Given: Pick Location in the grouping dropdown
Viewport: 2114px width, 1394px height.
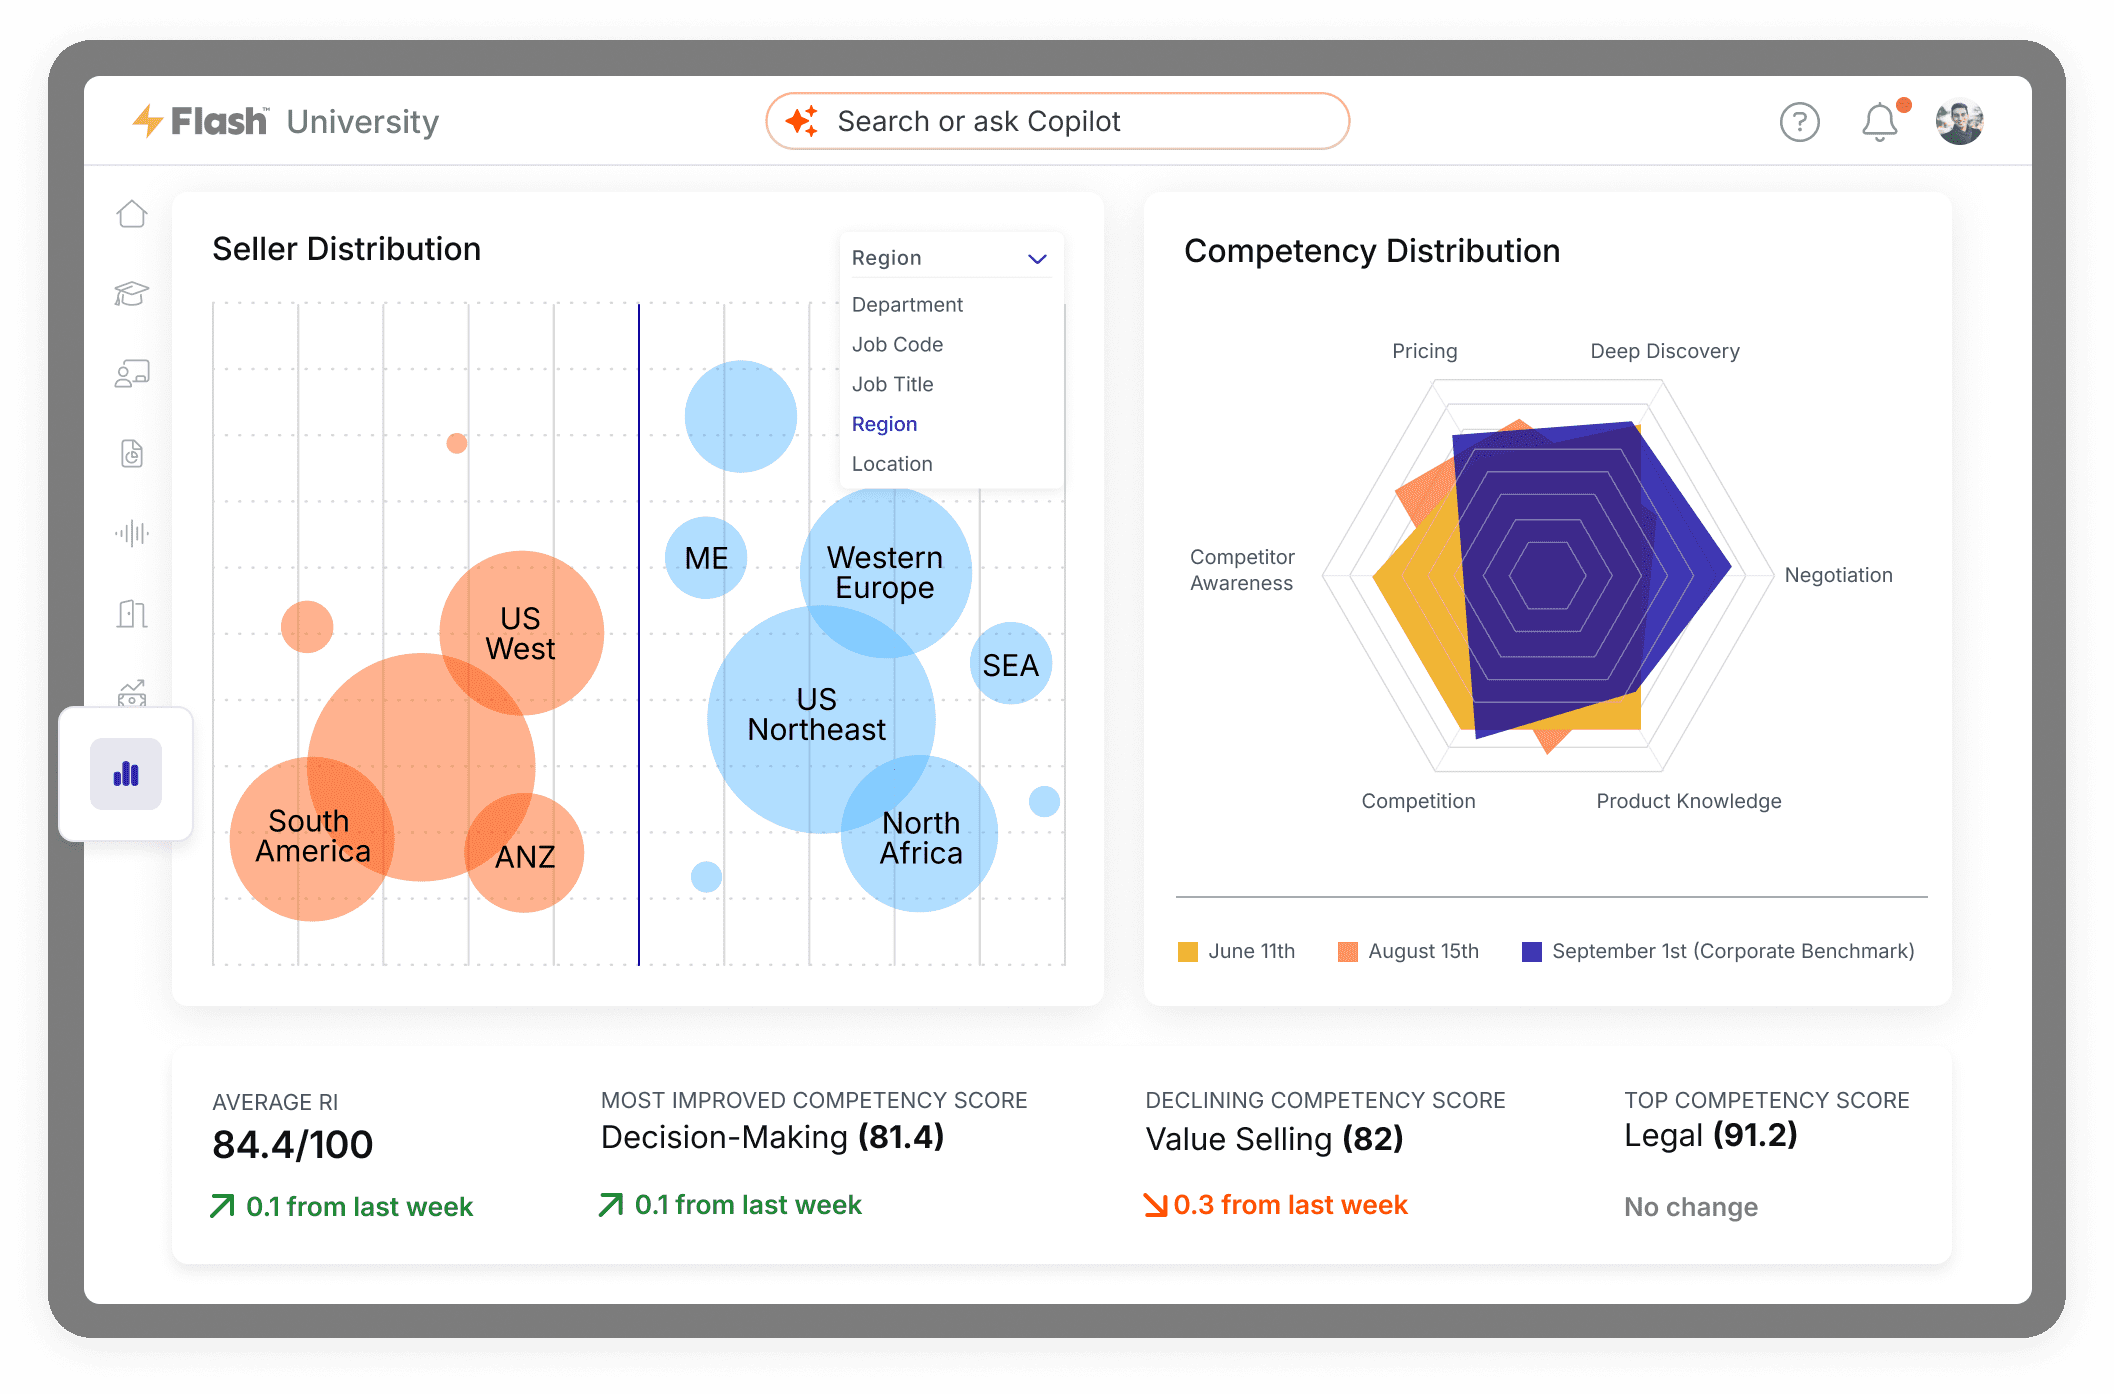Looking at the screenshot, I should 892,464.
